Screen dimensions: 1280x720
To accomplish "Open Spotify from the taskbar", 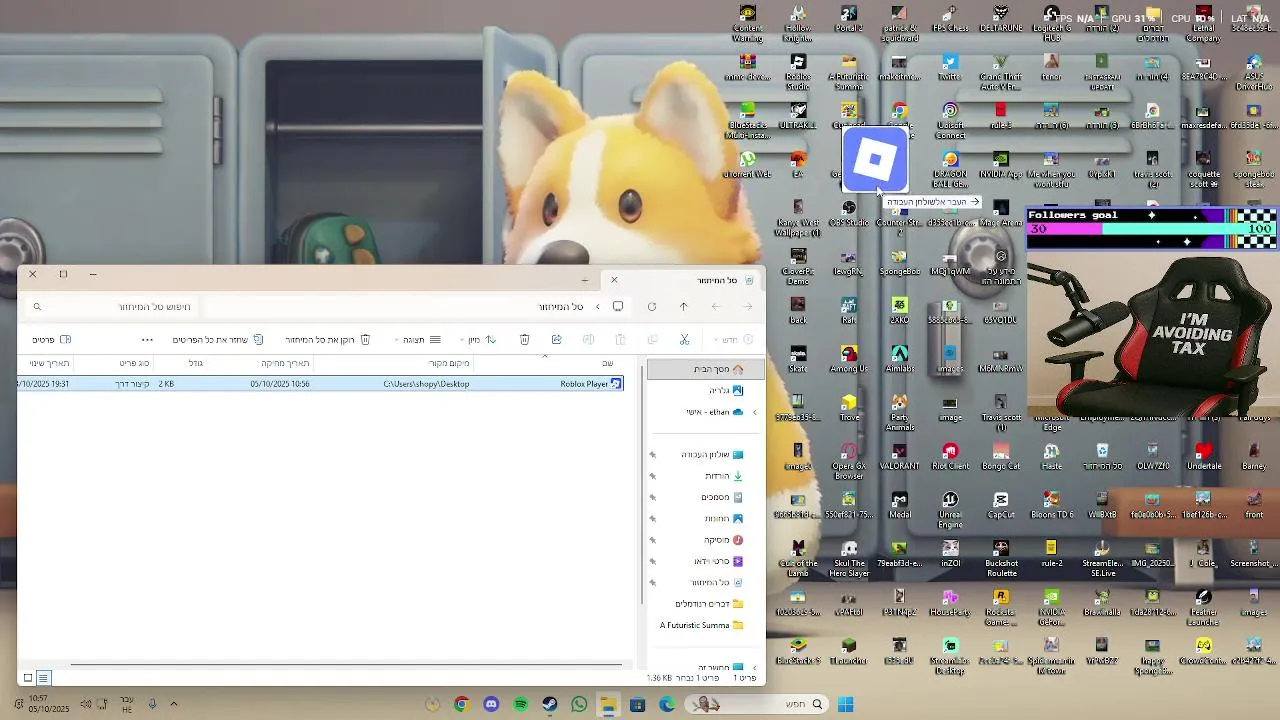I will [520, 704].
